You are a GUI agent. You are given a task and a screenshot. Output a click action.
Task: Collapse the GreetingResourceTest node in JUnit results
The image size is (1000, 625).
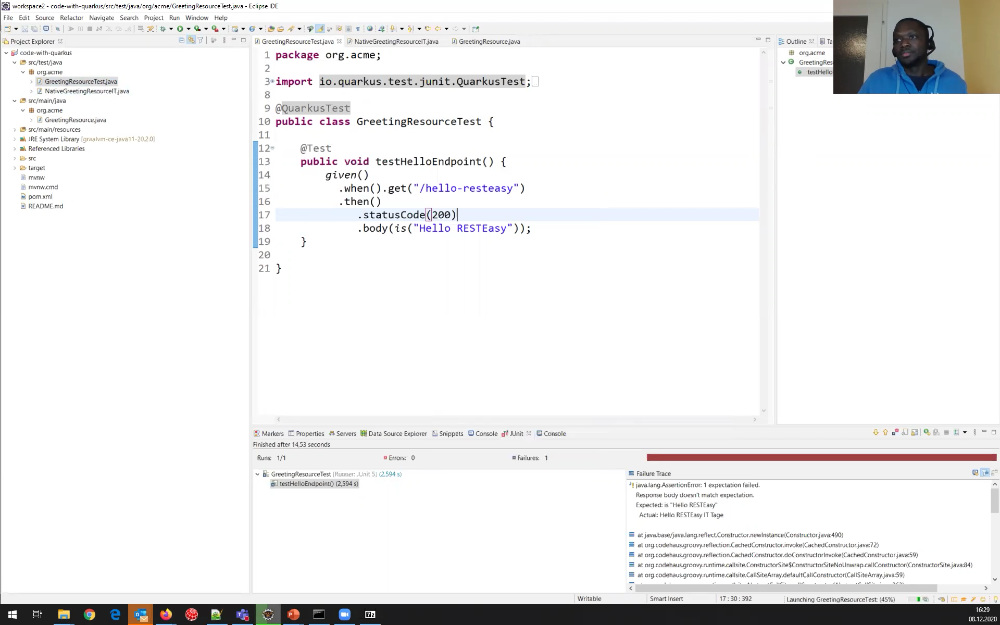(x=258, y=474)
